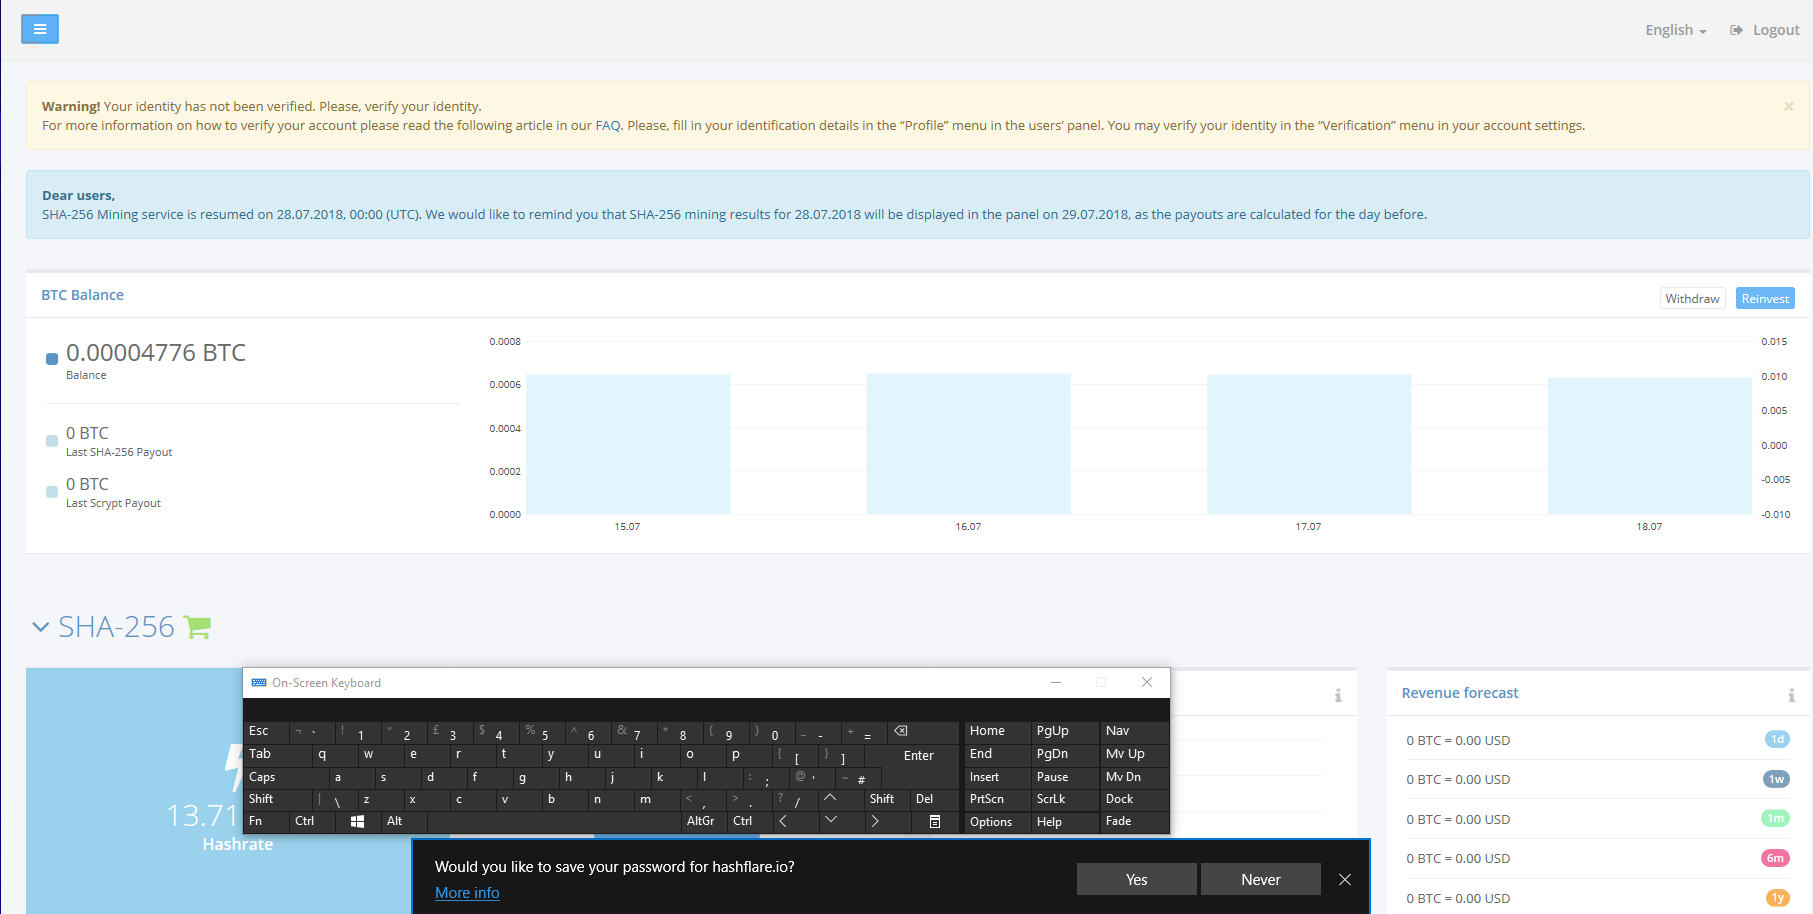The image size is (1813, 914).
Task: Click the context menu key on keyboard
Action: (935, 821)
